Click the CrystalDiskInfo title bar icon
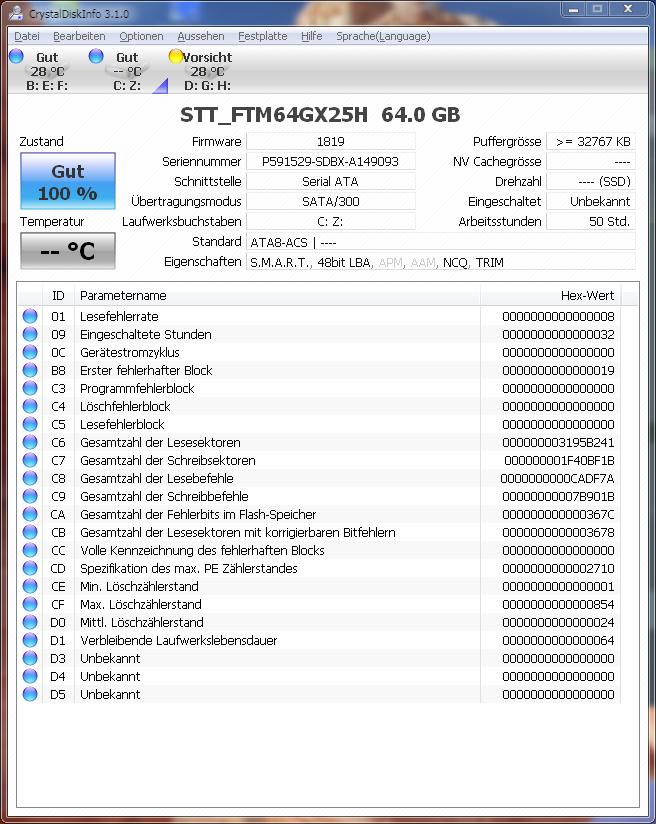656x824 pixels. coord(16,13)
